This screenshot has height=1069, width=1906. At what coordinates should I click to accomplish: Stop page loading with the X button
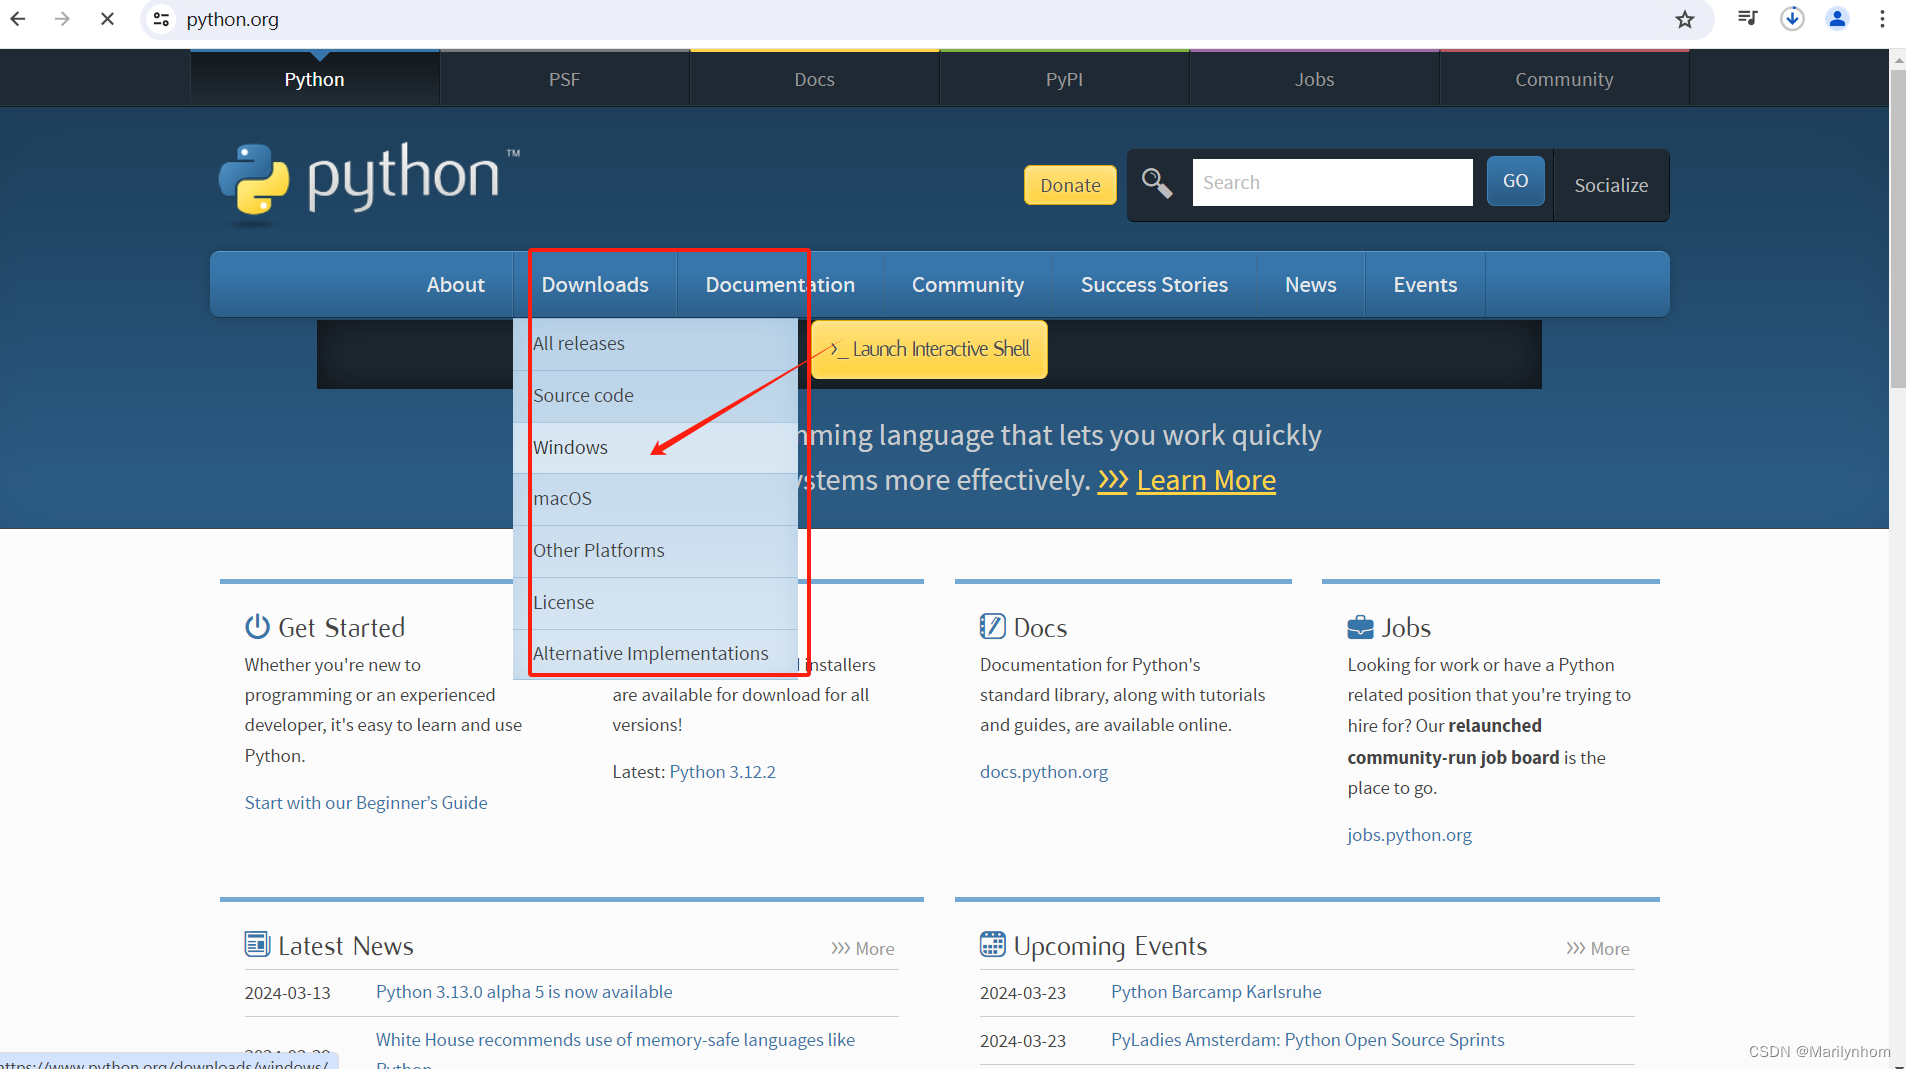click(x=107, y=19)
